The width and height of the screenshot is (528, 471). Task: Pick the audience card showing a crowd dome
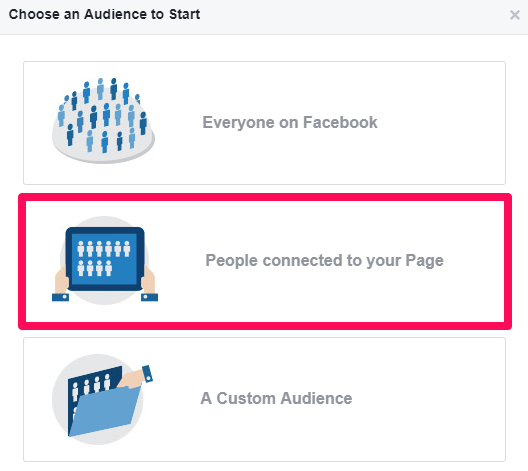264,123
